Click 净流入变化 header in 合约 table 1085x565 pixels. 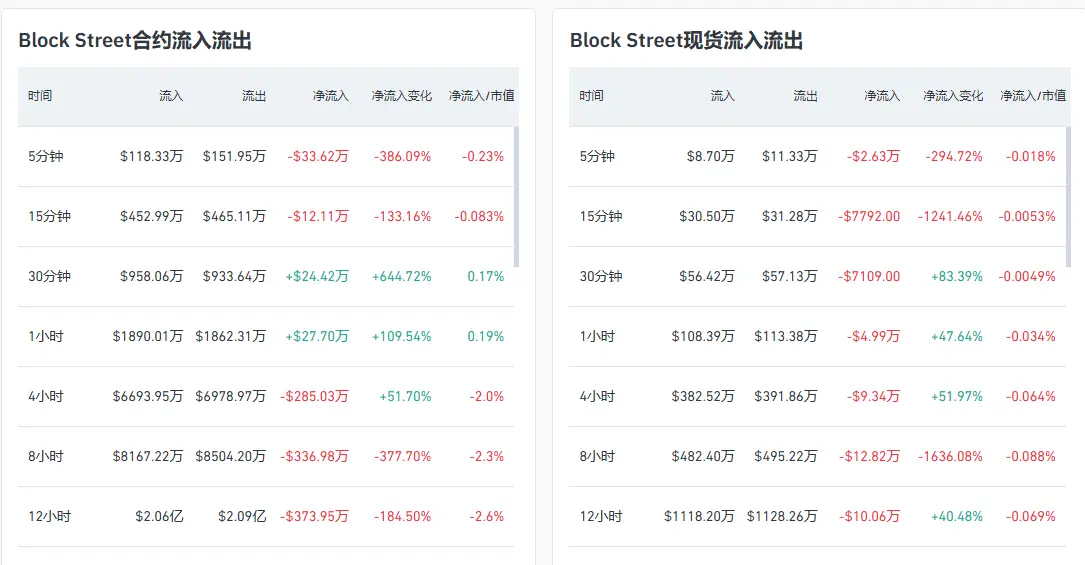point(401,95)
